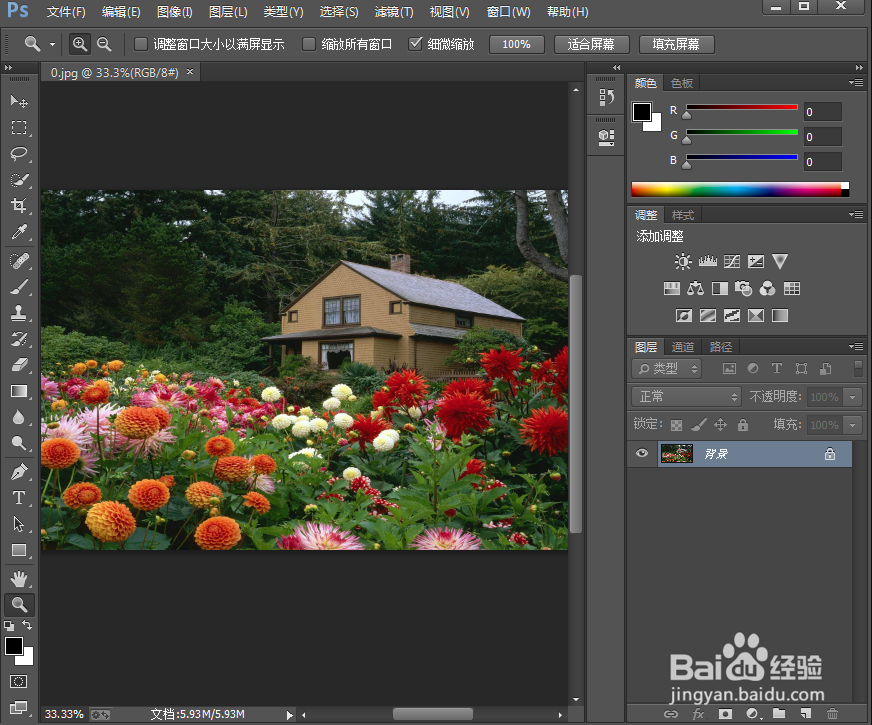The height and width of the screenshot is (725, 872).
Task: Open the opacity dropdown arrow
Action: coord(853,397)
